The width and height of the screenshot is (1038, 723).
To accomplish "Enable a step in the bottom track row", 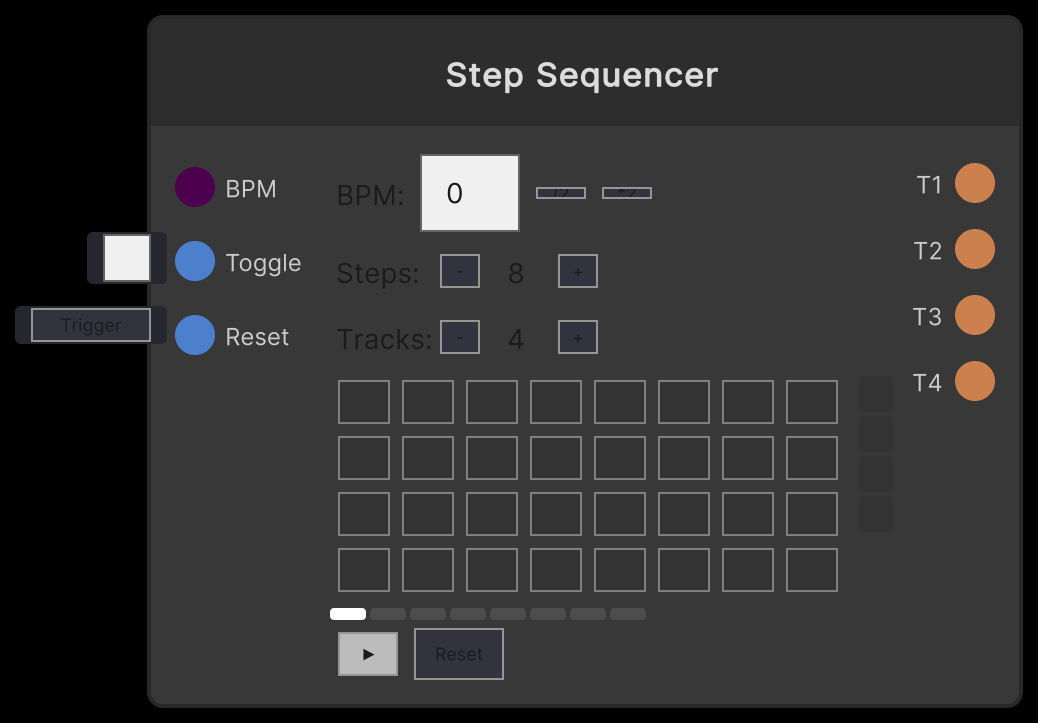I will 363,570.
